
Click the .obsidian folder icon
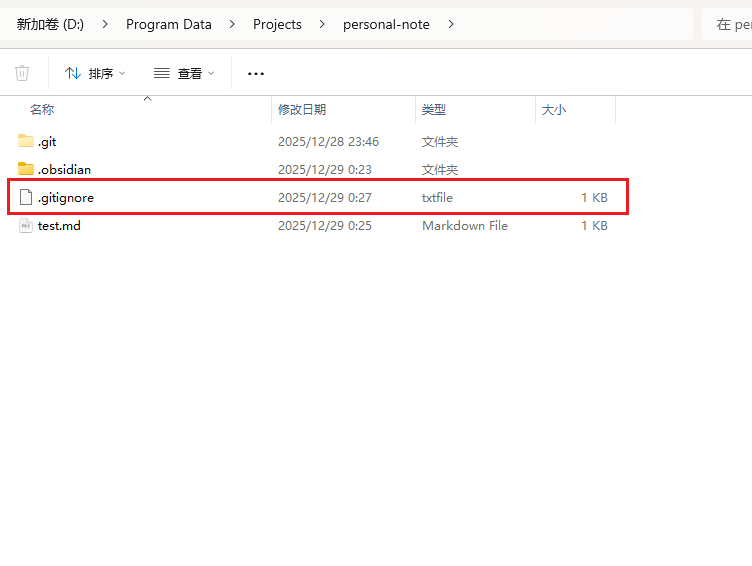tap(26, 169)
